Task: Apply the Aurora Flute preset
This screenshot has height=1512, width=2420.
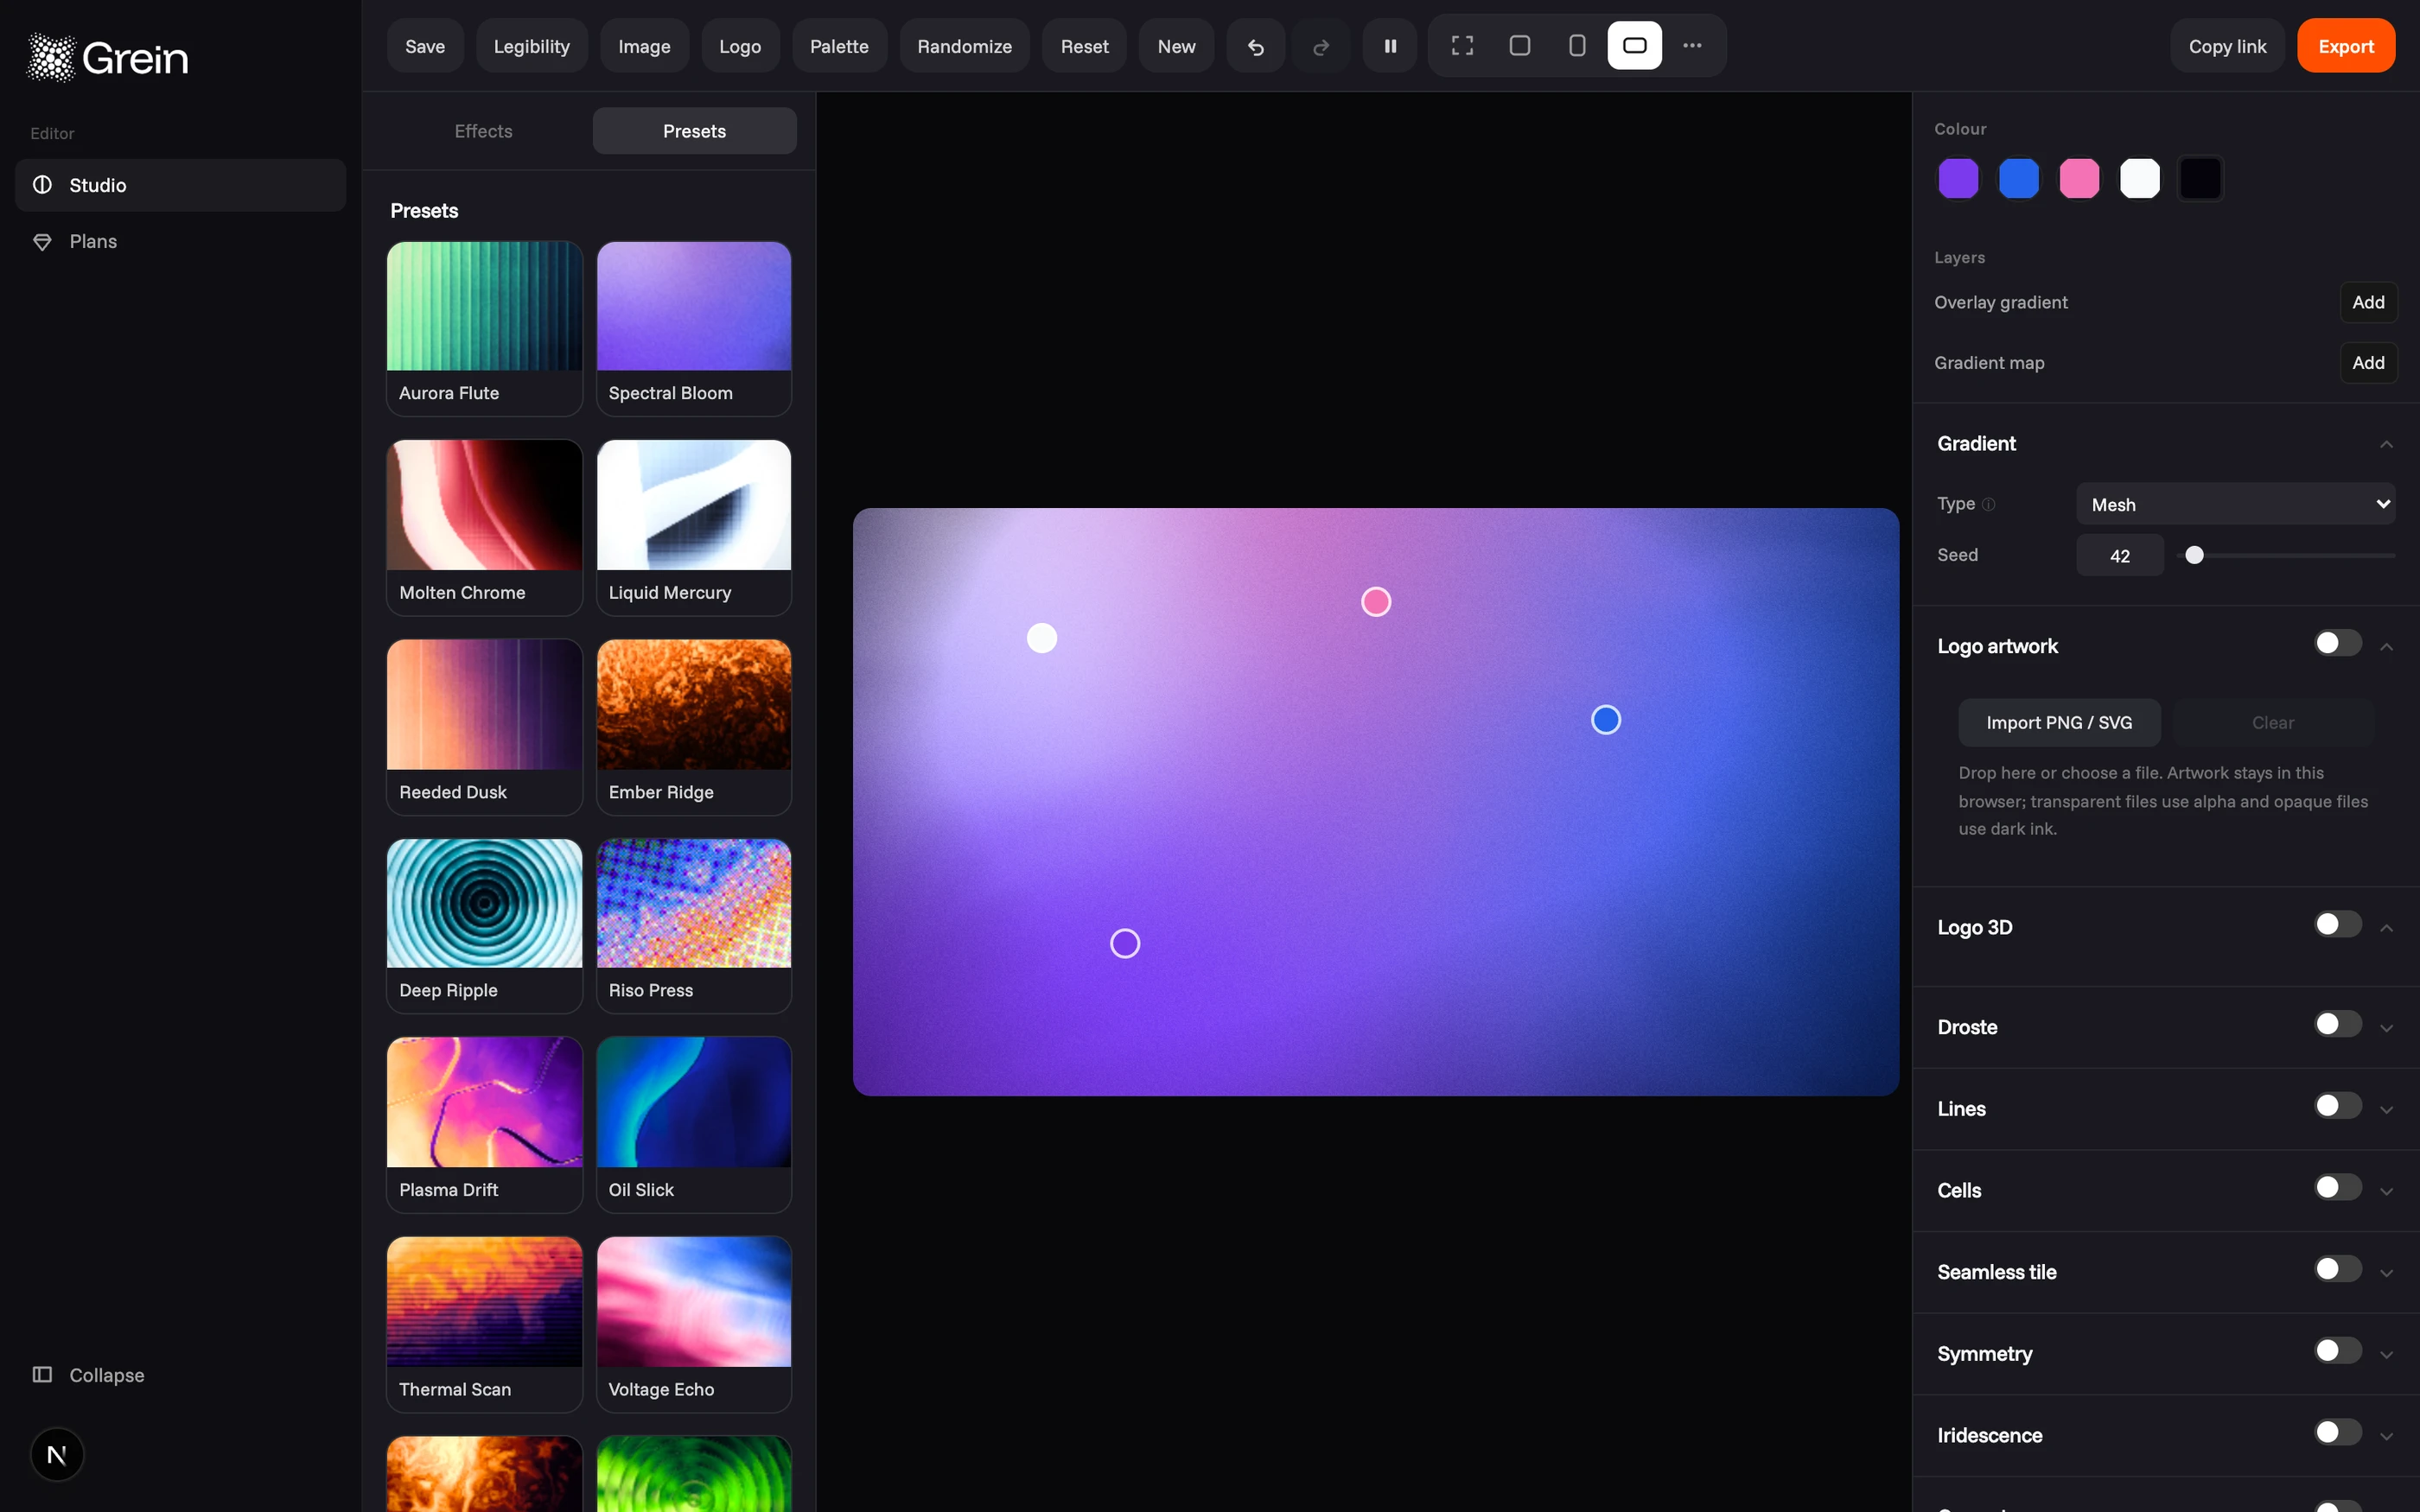Action: (x=484, y=329)
